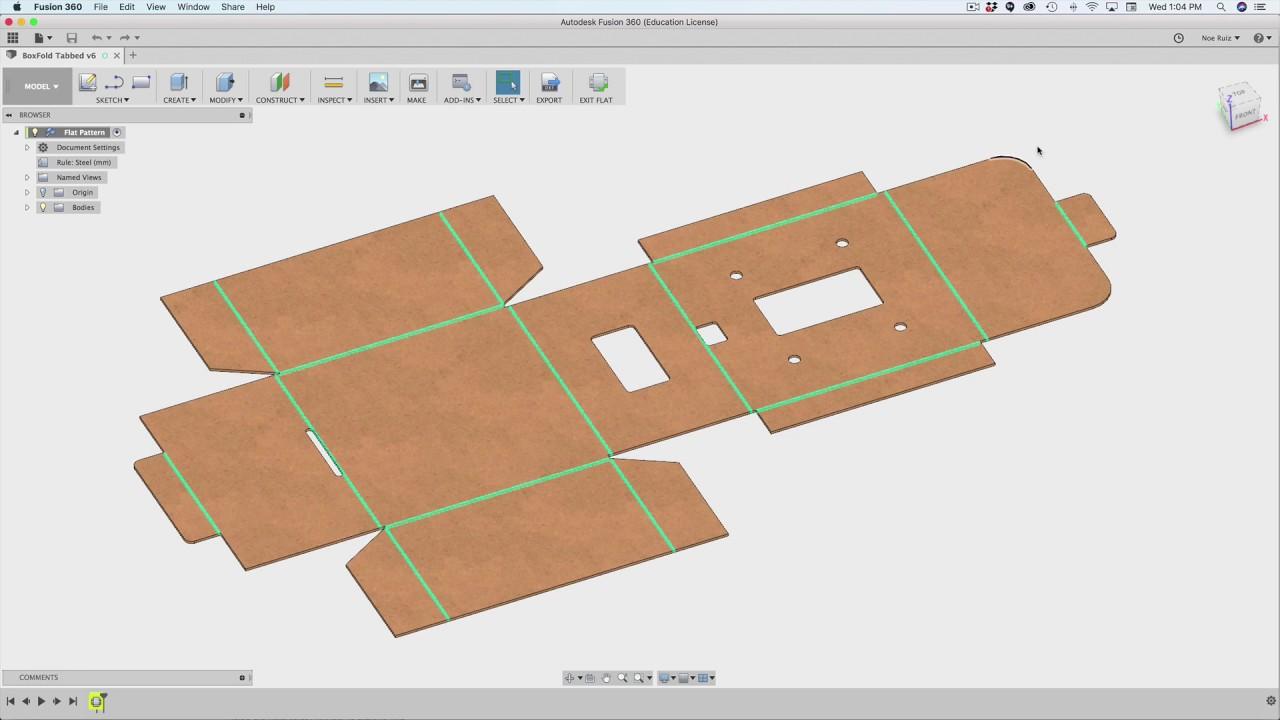
Task: Click the Construct plane icon
Action: [x=280, y=82]
